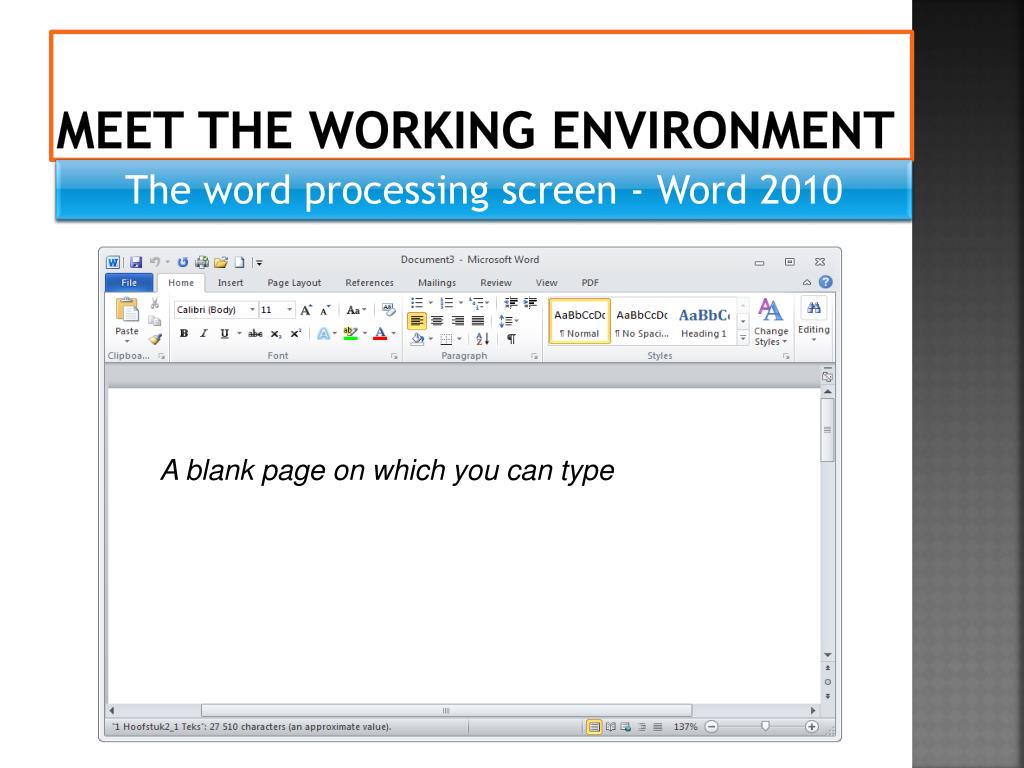1024x768 pixels.
Task: Minimize the ribbon with the caret button
Action: [807, 283]
